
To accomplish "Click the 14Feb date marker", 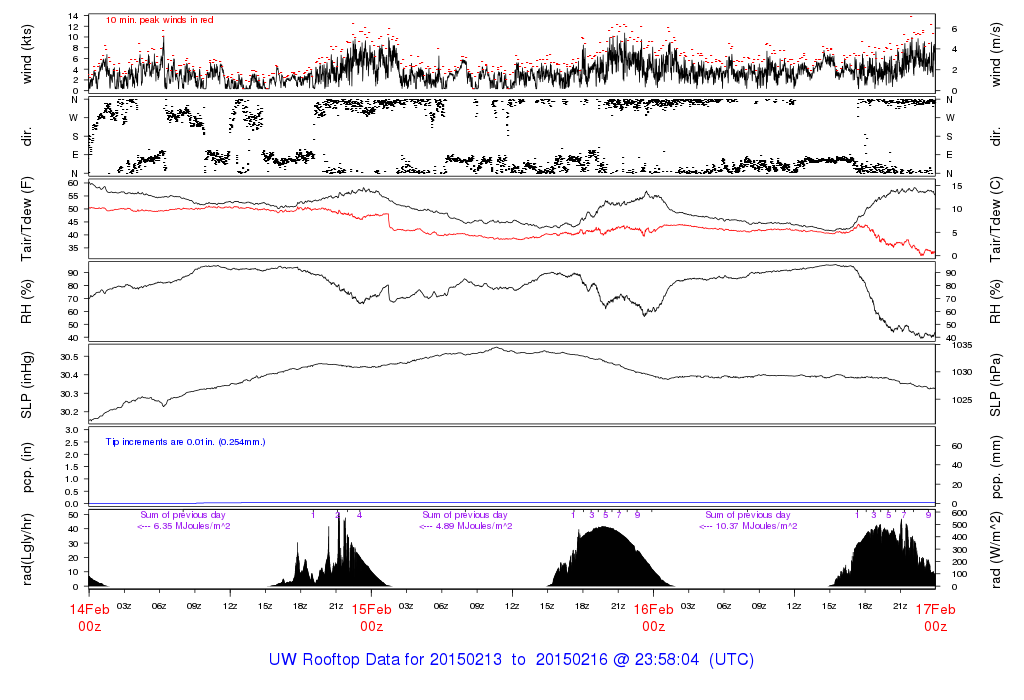I will (x=89, y=609).
